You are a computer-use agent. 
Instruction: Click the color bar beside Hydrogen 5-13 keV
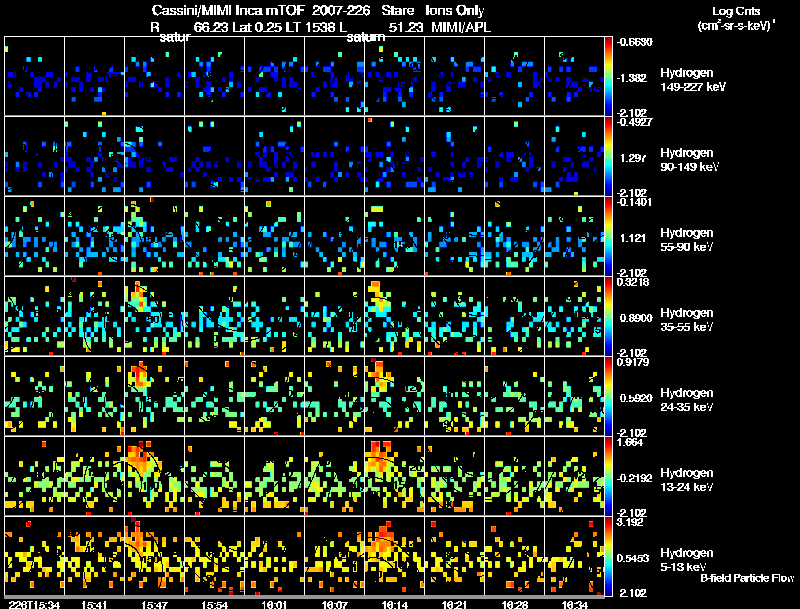tap(608, 556)
